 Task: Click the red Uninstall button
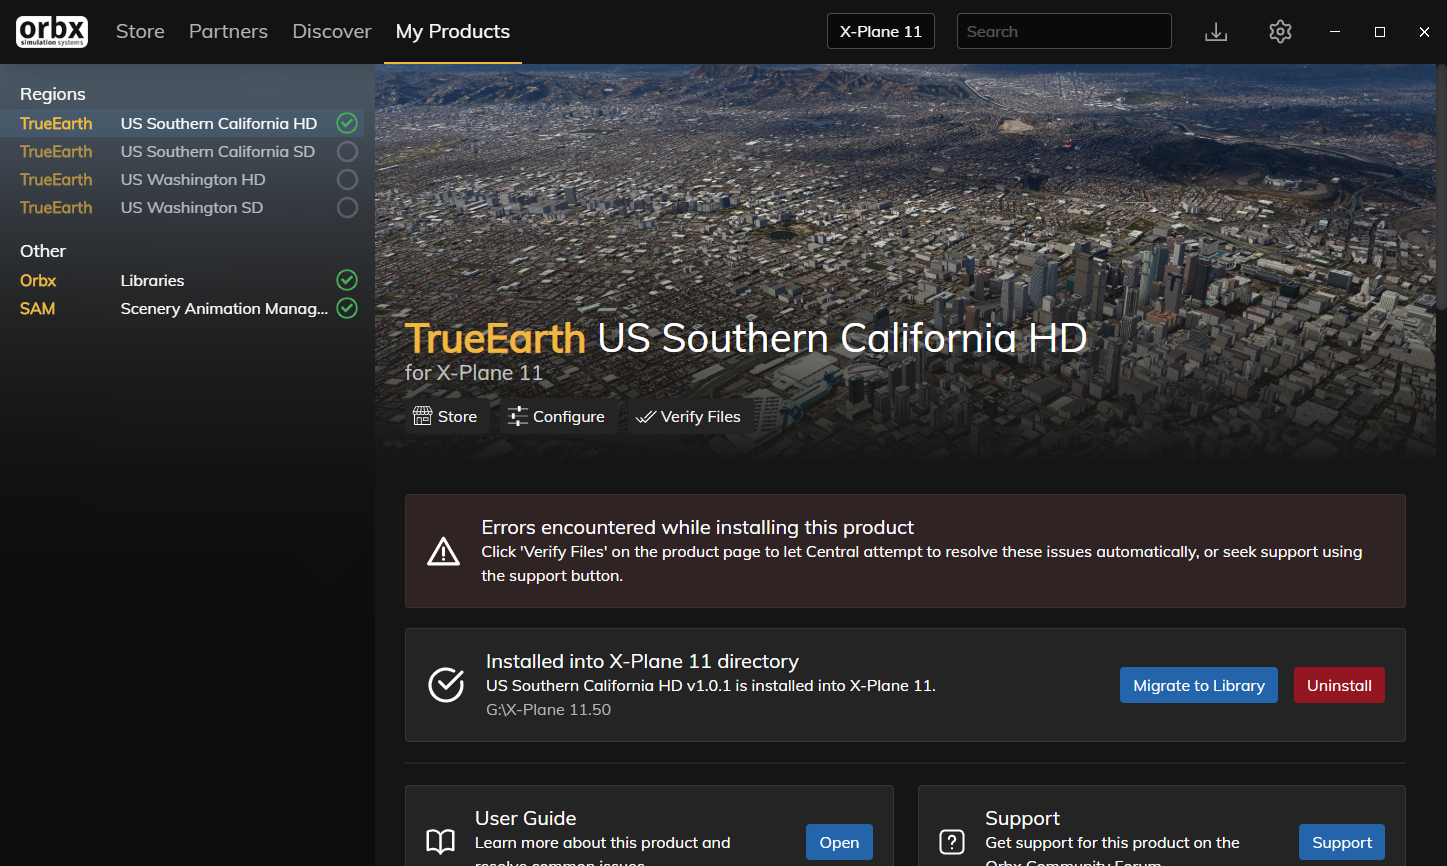(1339, 685)
